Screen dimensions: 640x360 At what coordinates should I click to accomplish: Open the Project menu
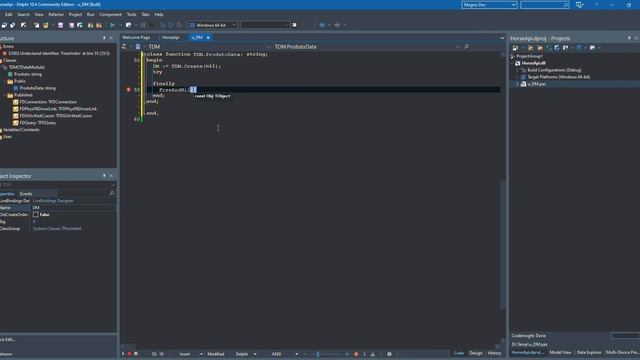pyautogui.click(x=75, y=14)
